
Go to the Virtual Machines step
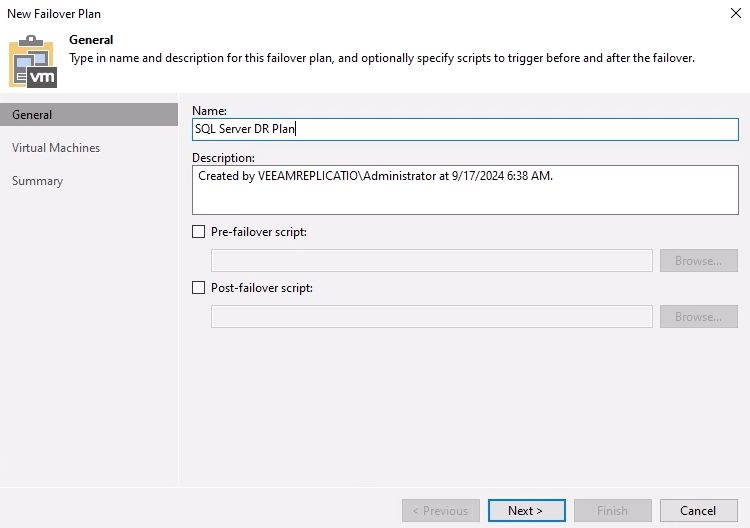pyautogui.click(x=56, y=148)
